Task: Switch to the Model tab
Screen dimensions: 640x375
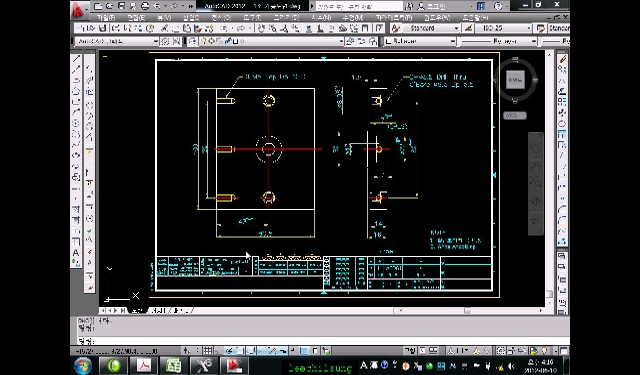Action: coord(138,311)
